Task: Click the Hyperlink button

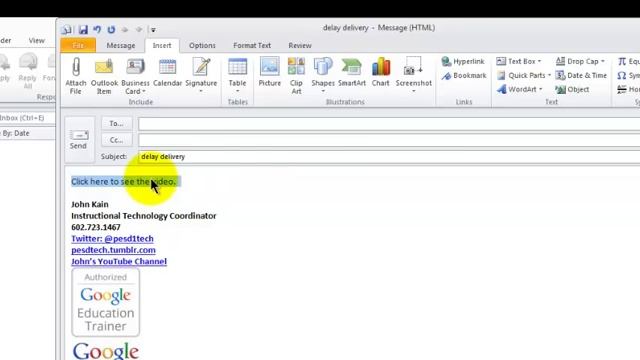Action: [x=463, y=62]
